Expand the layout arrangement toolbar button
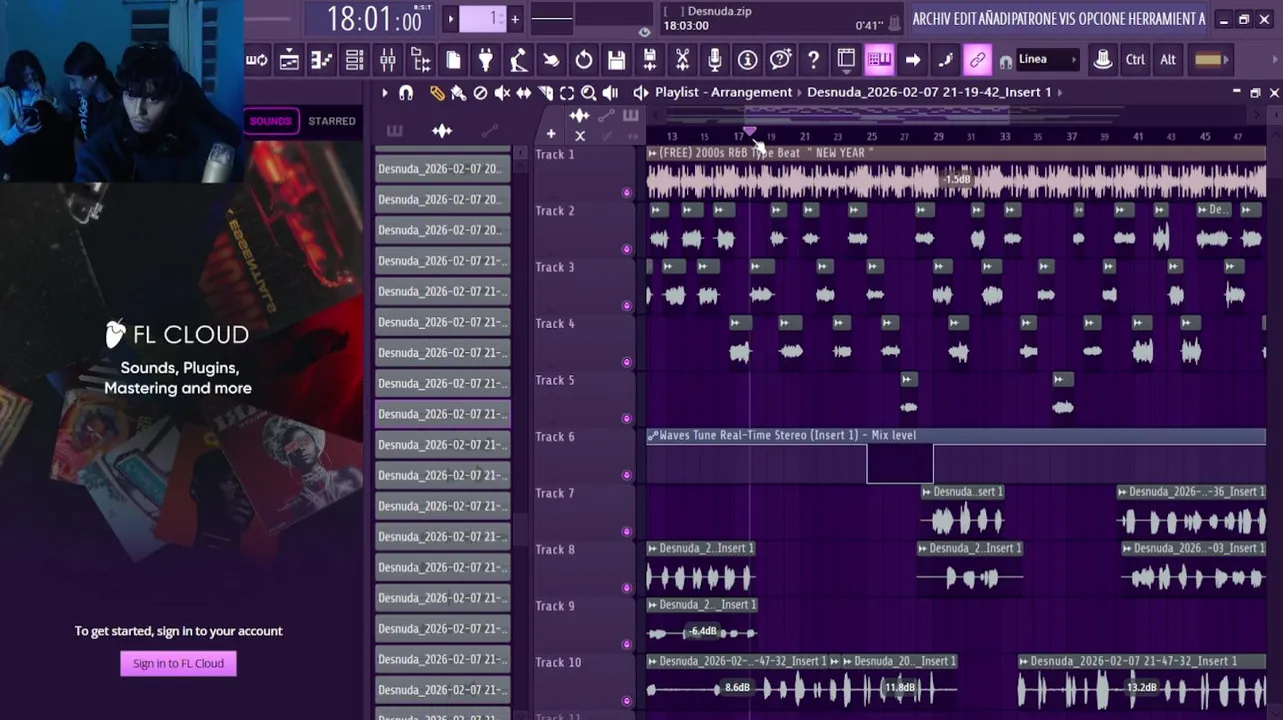Viewport: 1283px width, 720px height. (x=846, y=60)
